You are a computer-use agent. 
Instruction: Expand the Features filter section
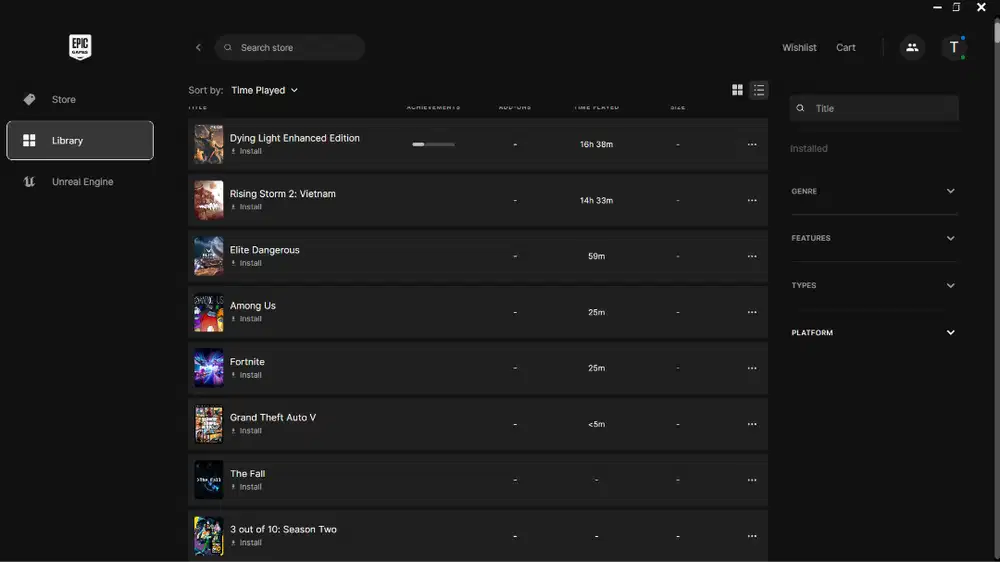point(873,238)
